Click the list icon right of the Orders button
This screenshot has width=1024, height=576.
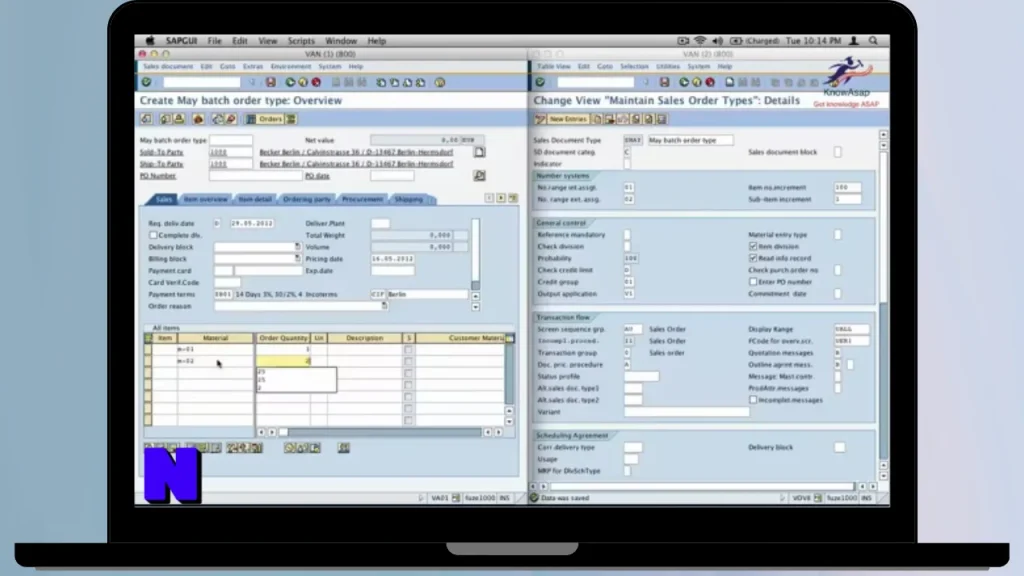pyautogui.click(x=291, y=119)
